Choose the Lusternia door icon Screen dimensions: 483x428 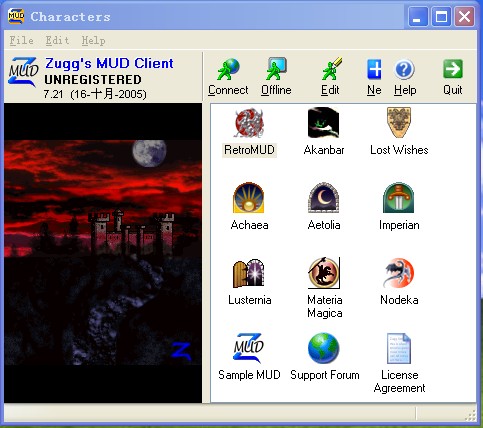tap(249, 273)
